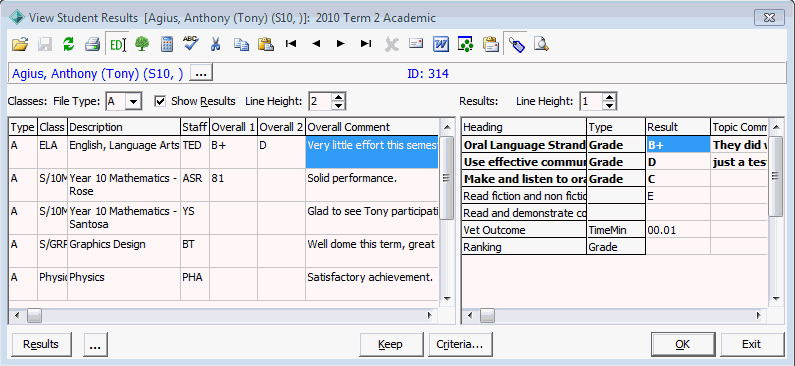Viewport: 795px width, 366px height.
Task: Click the printer icon in toolbar
Action: [x=93, y=44]
